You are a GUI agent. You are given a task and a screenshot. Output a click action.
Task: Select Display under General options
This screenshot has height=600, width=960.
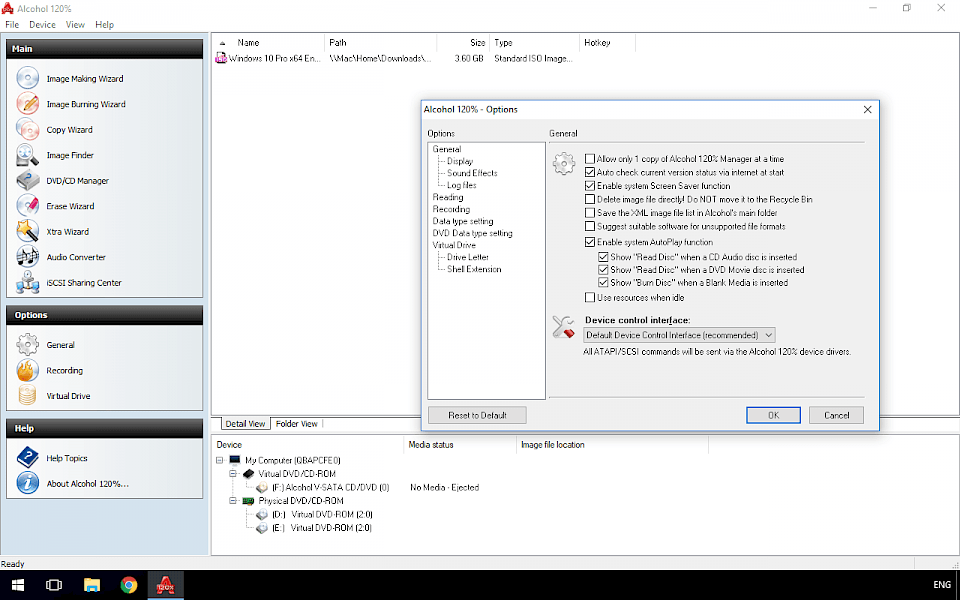coord(460,161)
